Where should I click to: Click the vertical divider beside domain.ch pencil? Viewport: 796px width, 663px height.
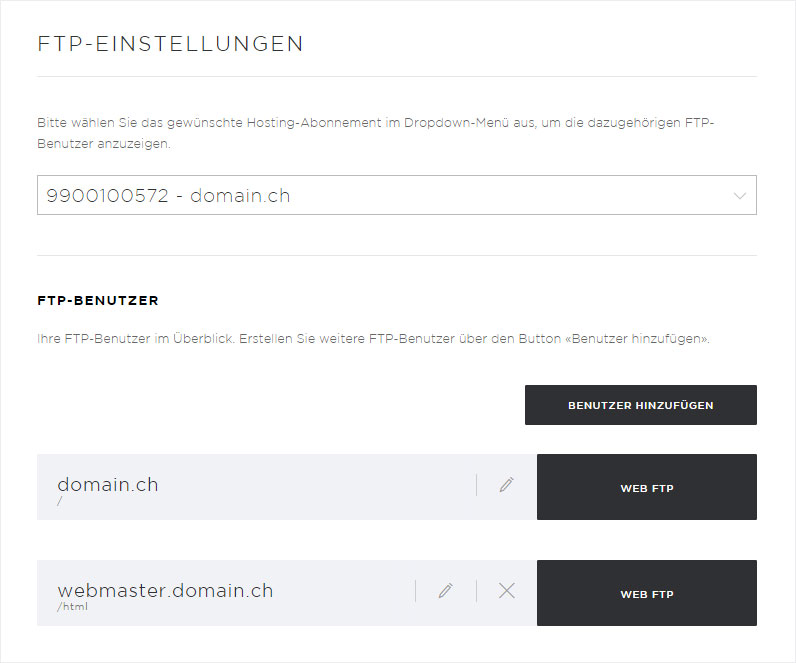coord(476,485)
